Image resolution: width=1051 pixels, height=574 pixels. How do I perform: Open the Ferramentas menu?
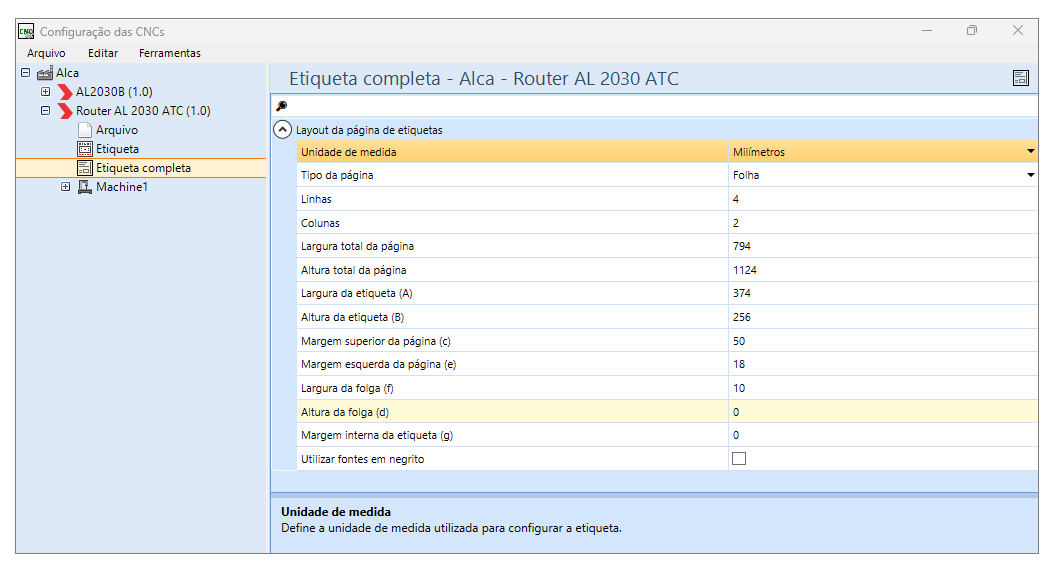(169, 53)
